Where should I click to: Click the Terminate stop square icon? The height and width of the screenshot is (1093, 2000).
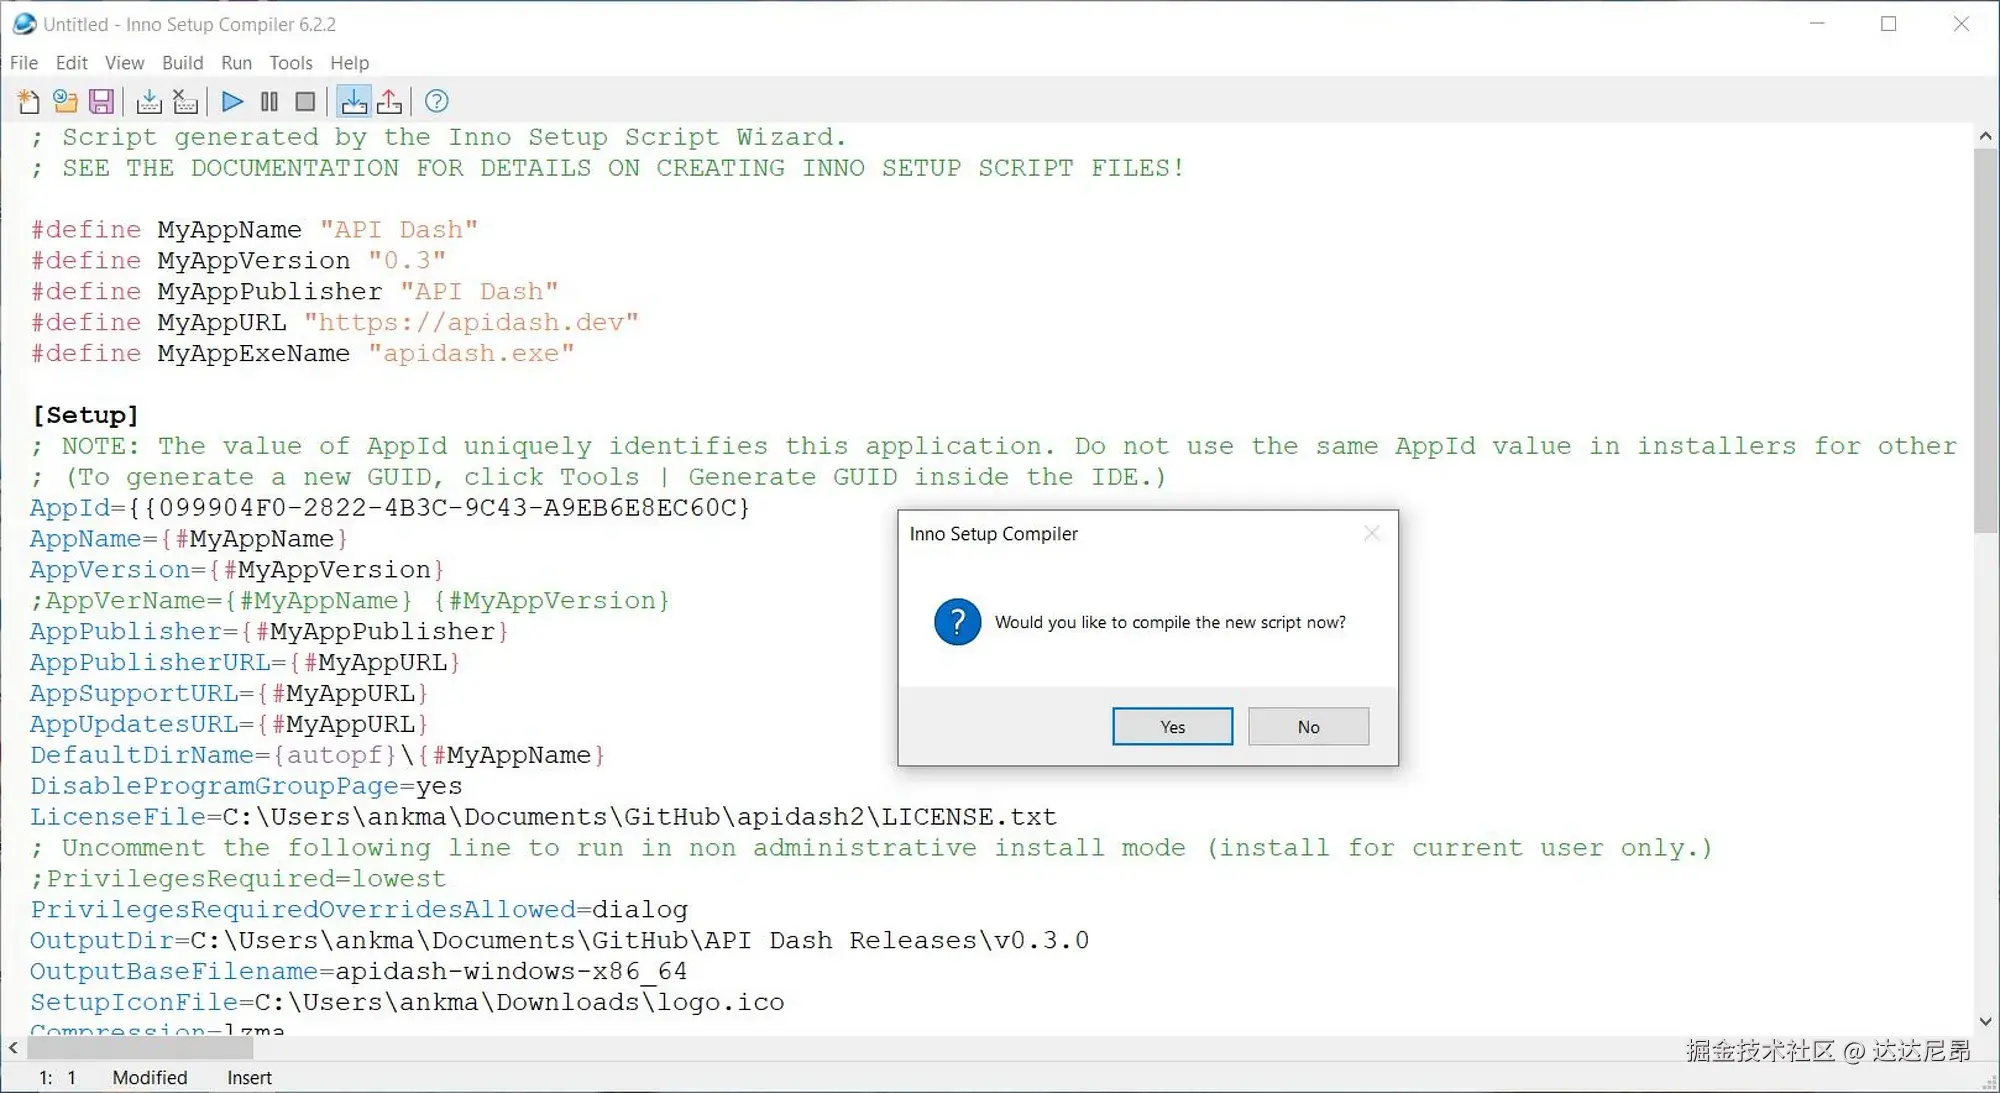coord(305,101)
